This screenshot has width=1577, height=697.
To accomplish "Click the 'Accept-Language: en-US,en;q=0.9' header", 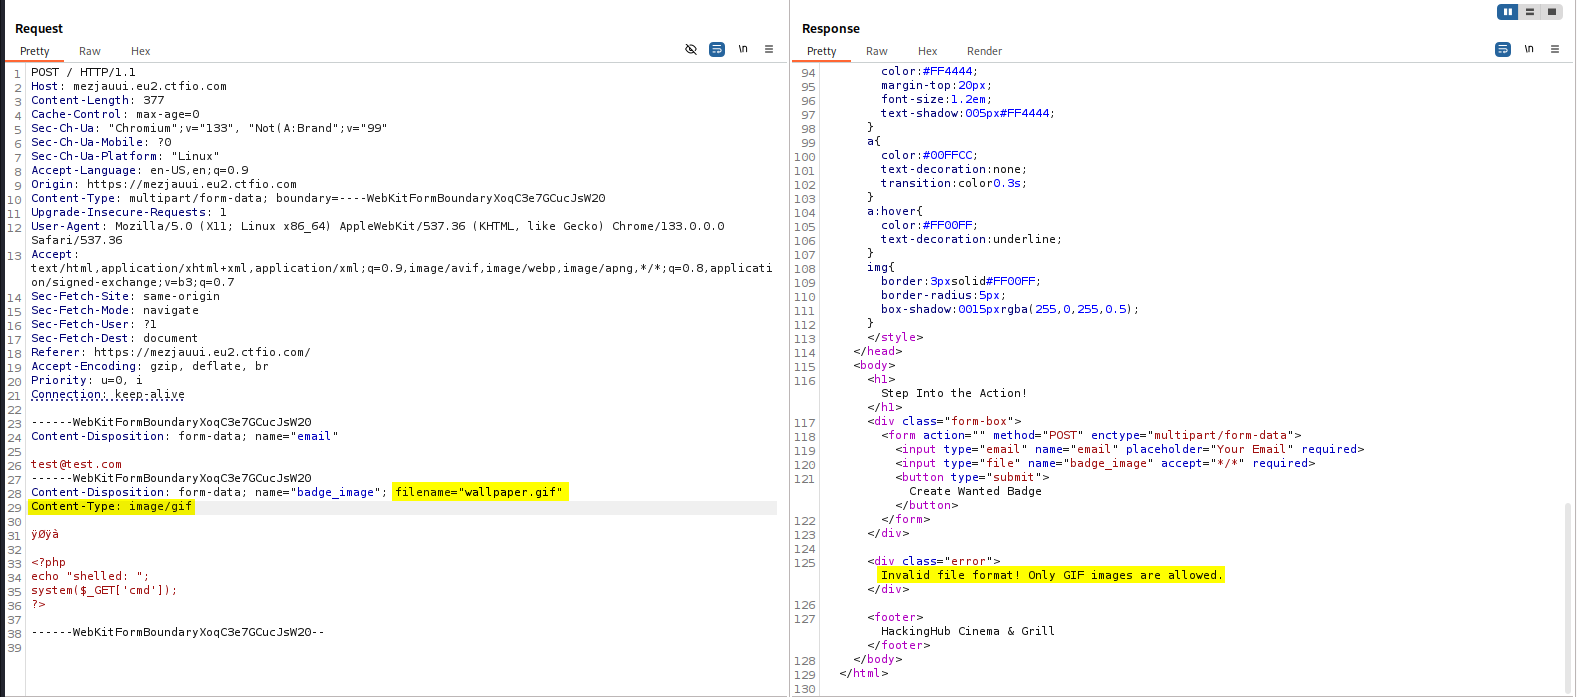I will [x=140, y=170].
